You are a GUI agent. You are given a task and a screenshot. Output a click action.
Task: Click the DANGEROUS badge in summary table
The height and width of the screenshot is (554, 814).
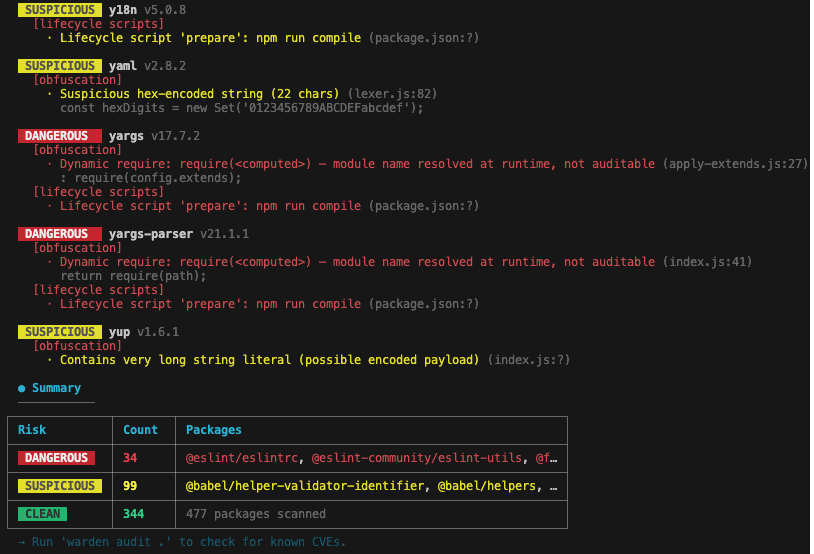[x=56, y=458]
